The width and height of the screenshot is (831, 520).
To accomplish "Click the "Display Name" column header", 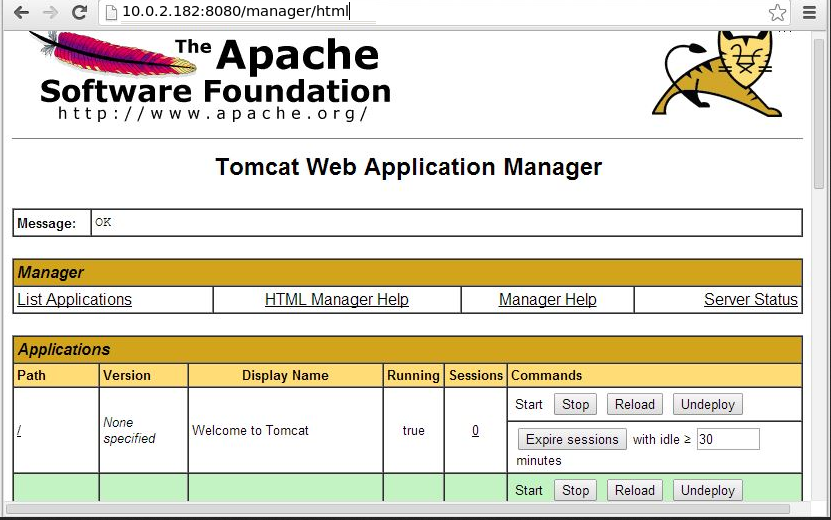I will 285,375.
